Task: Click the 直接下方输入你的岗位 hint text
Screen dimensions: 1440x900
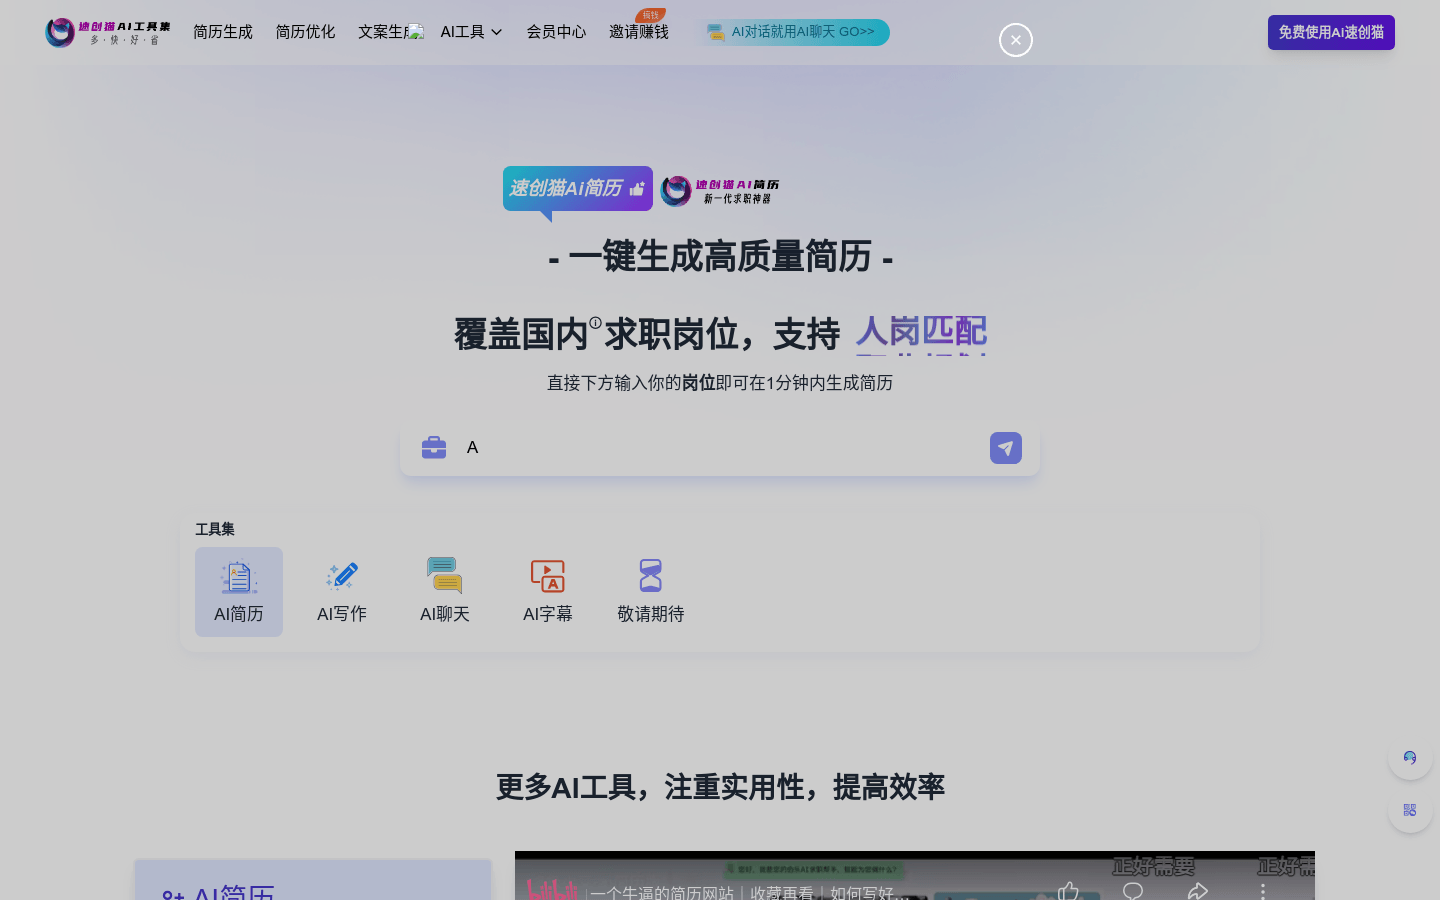Action: coord(720,383)
